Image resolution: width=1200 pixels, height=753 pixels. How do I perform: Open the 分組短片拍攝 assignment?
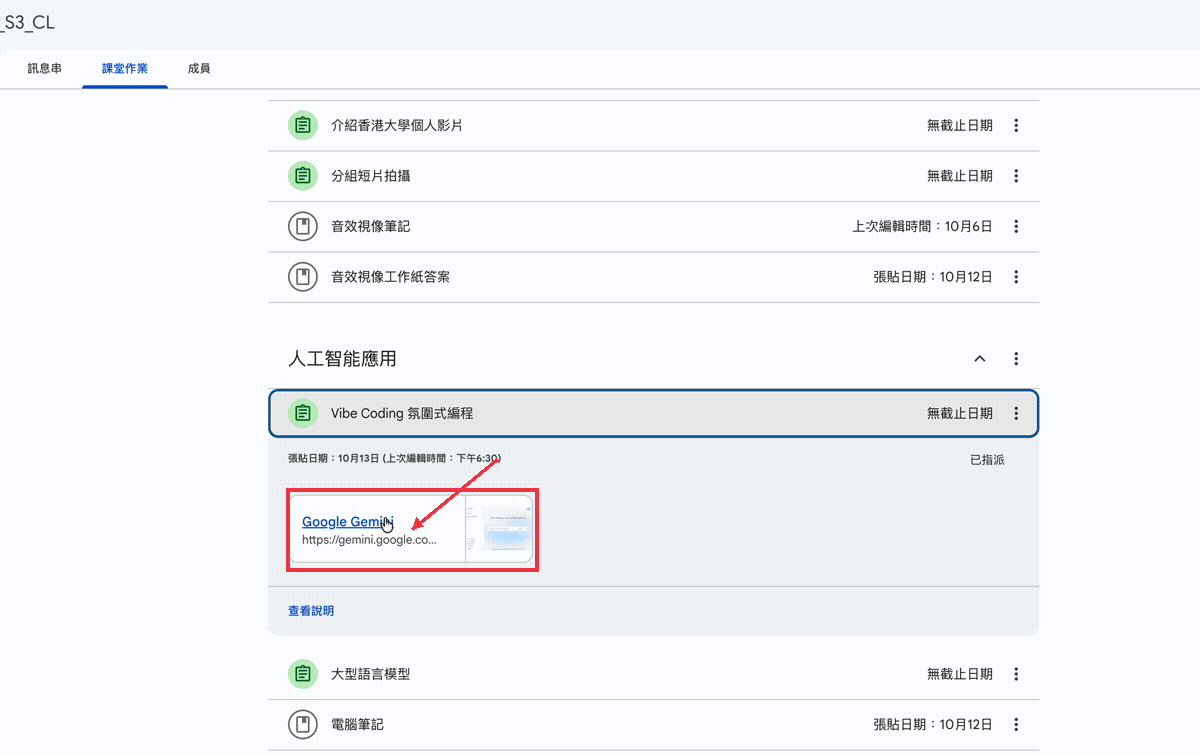(x=371, y=176)
